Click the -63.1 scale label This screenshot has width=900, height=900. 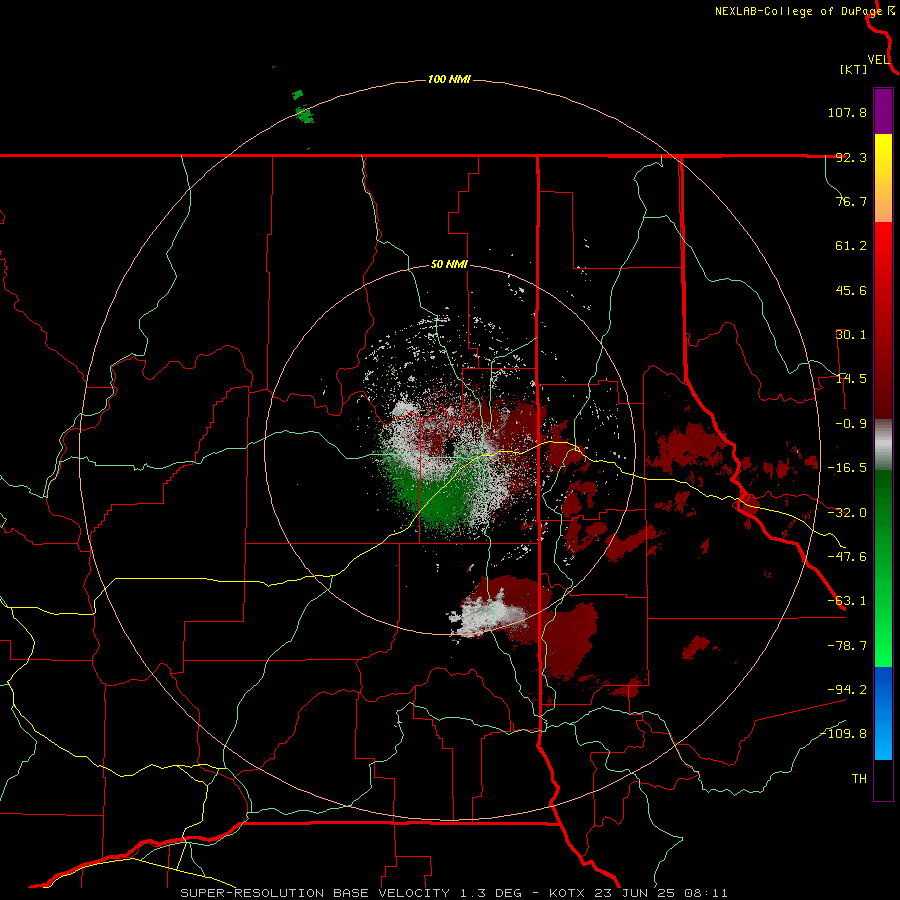click(847, 601)
